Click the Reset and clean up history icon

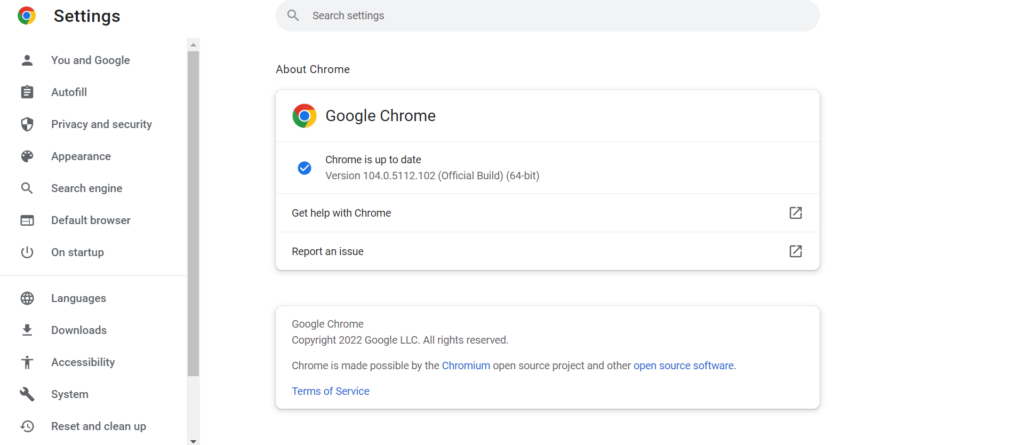coord(27,426)
